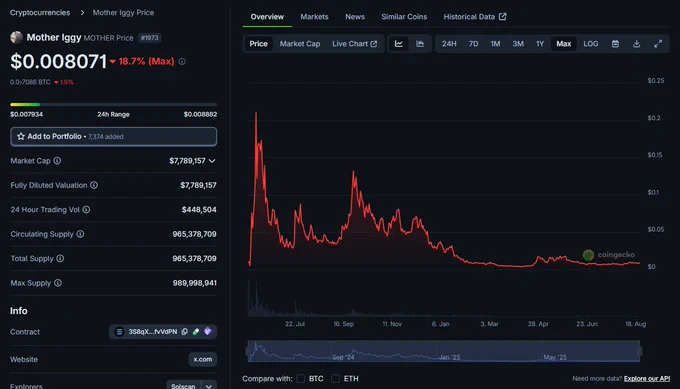Screen dimensions: 680x389
Task: Show 24 Hour Trading Vol info icon
Action: click(x=86, y=209)
